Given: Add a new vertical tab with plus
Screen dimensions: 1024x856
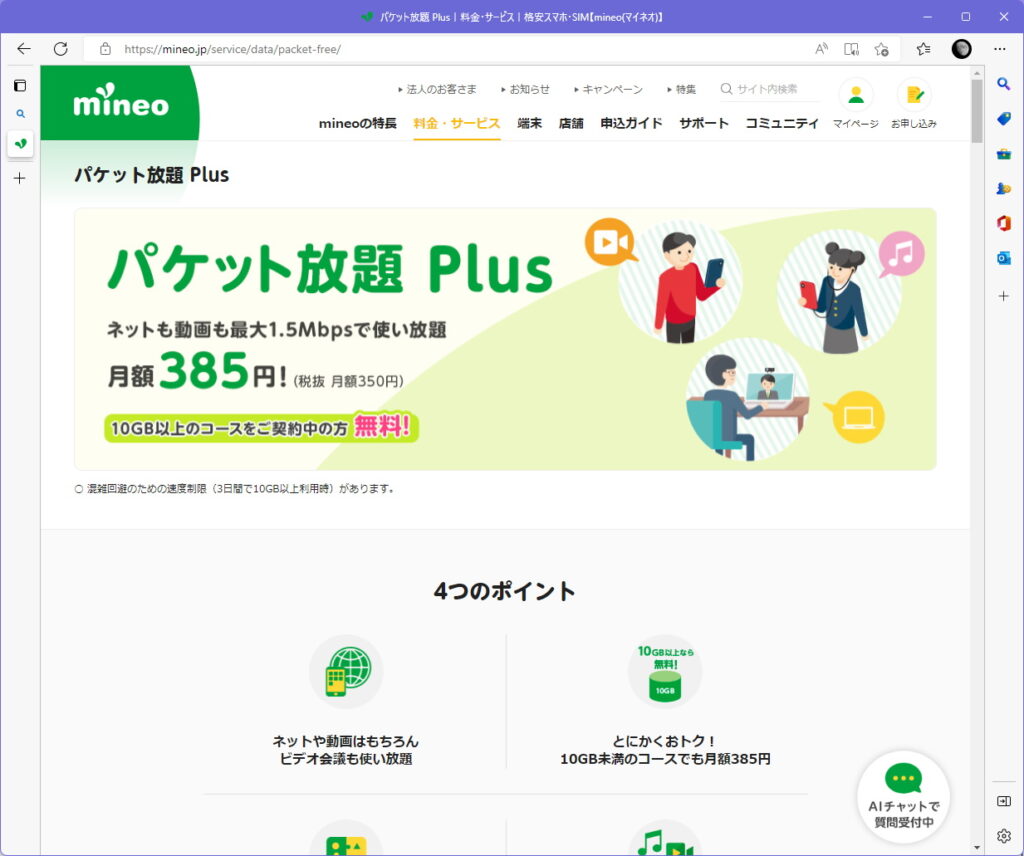Looking at the screenshot, I should click(20, 178).
